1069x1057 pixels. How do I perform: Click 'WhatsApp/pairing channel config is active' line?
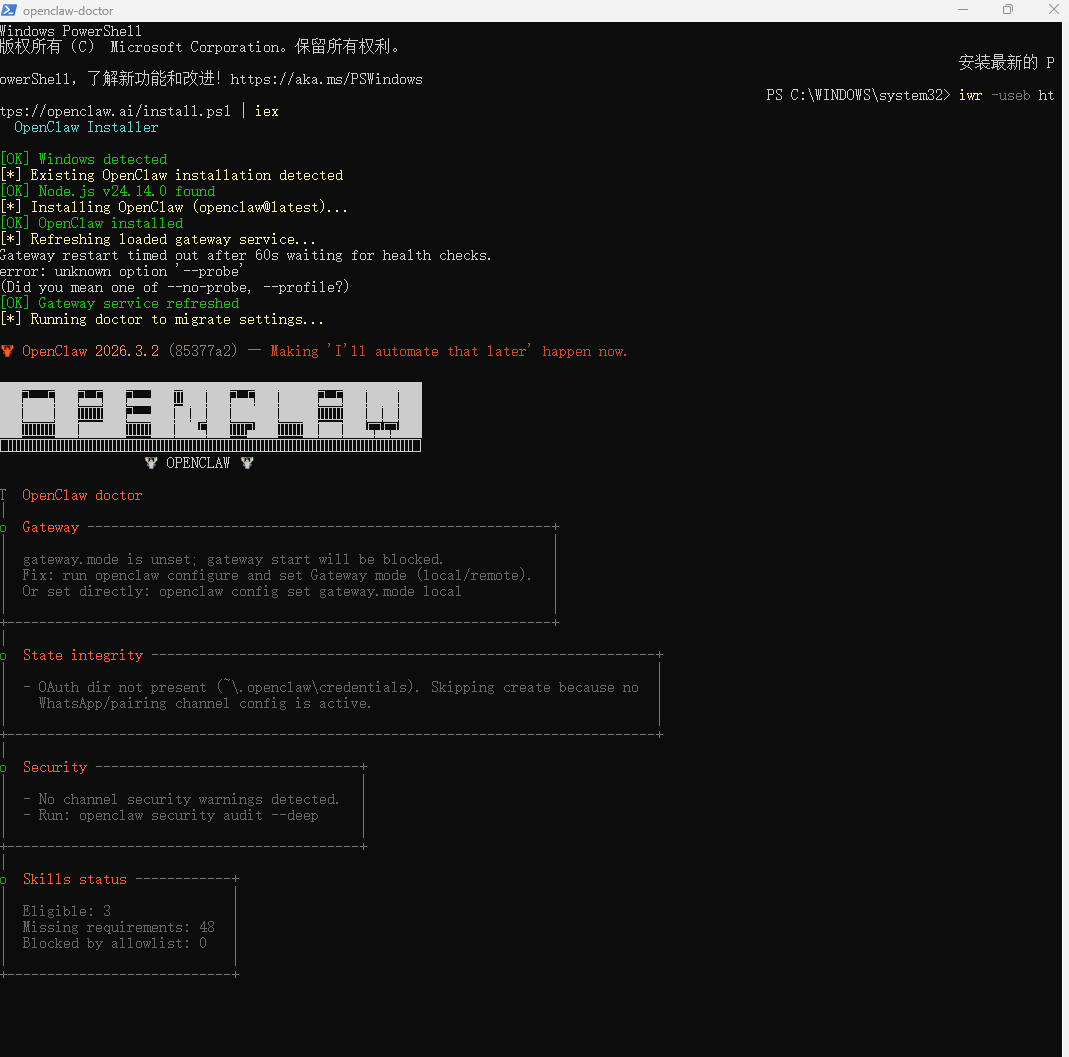pyautogui.click(x=205, y=704)
